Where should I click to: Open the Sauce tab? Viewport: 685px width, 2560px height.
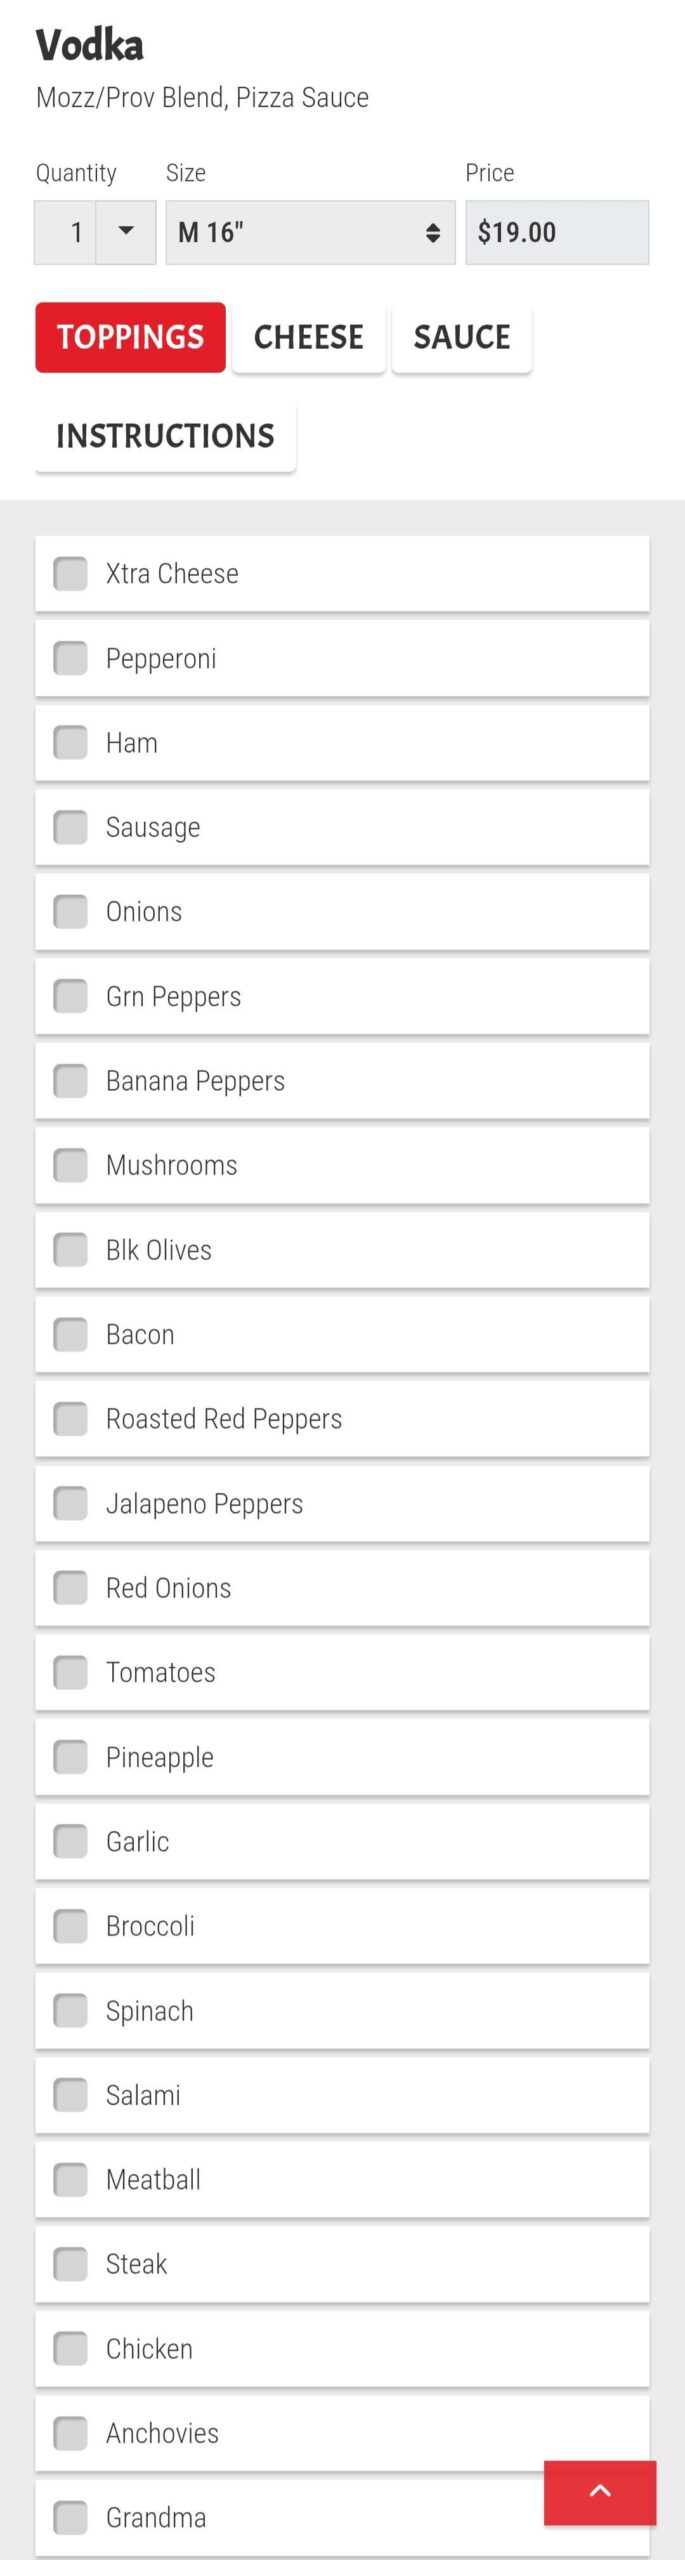coord(461,337)
